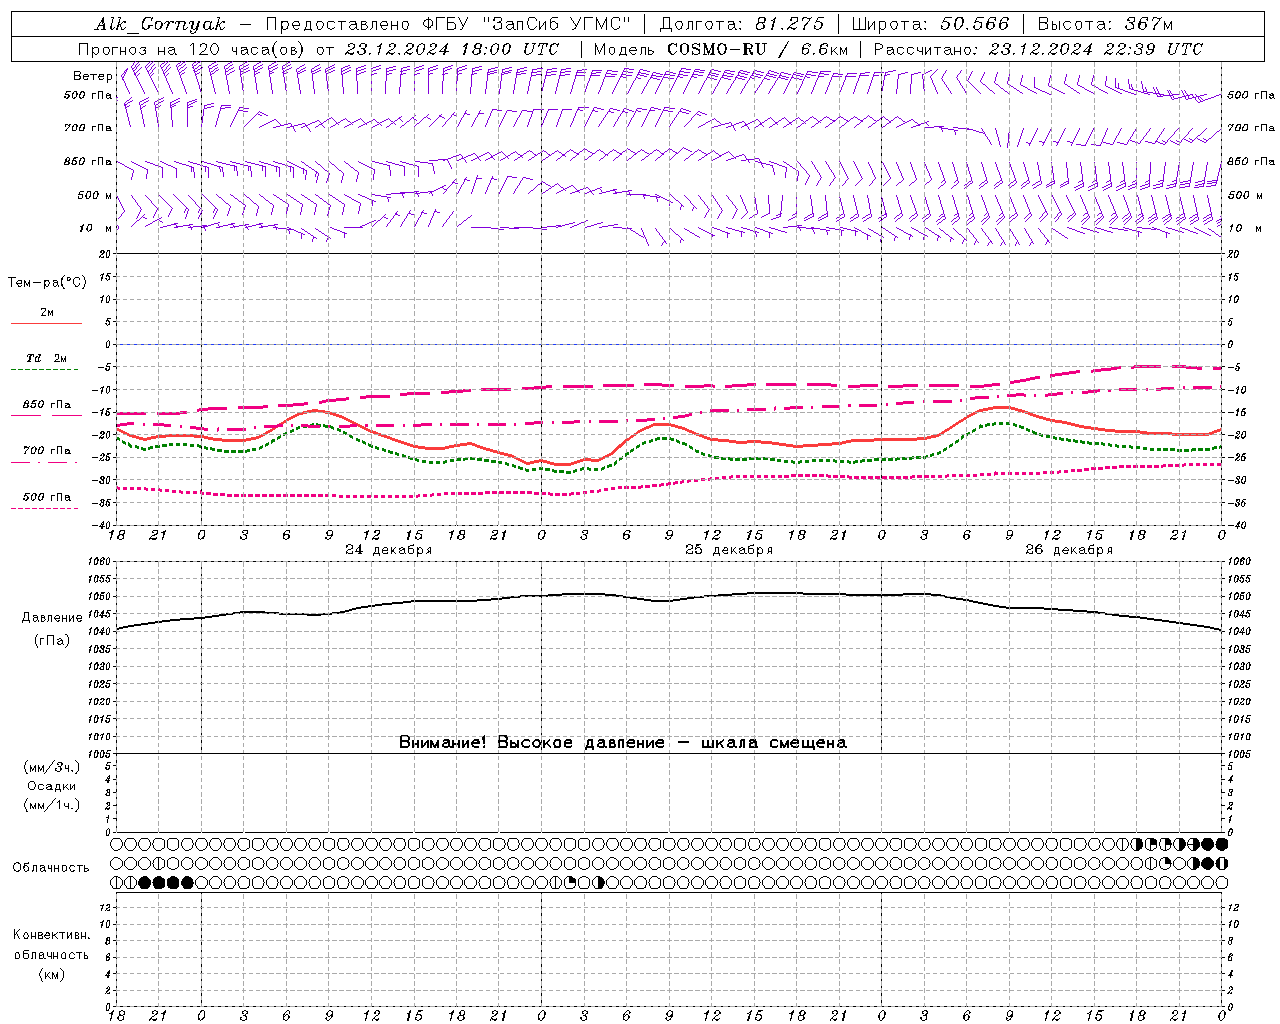Click the '(мм/3ч.)' precipitation unit label

pos(52,767)
